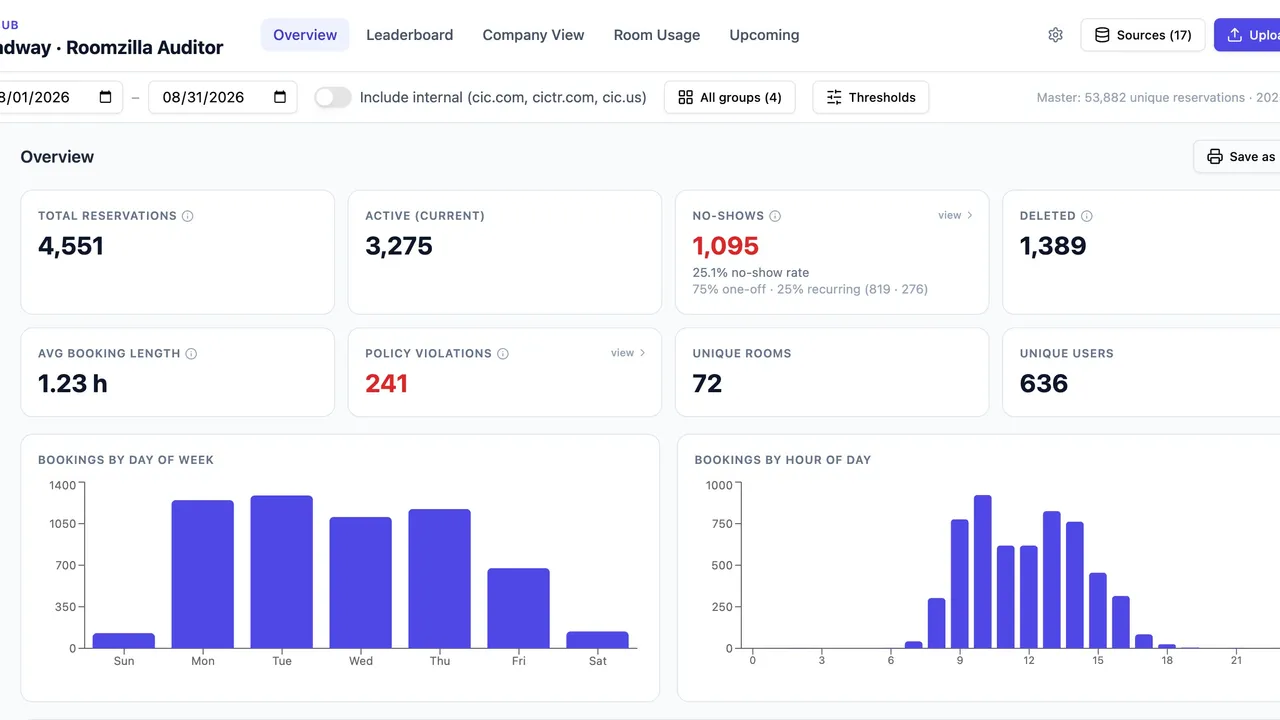Click the Fri bar in day-of-week chart
1280x720 pixels.
click(518, 608)
